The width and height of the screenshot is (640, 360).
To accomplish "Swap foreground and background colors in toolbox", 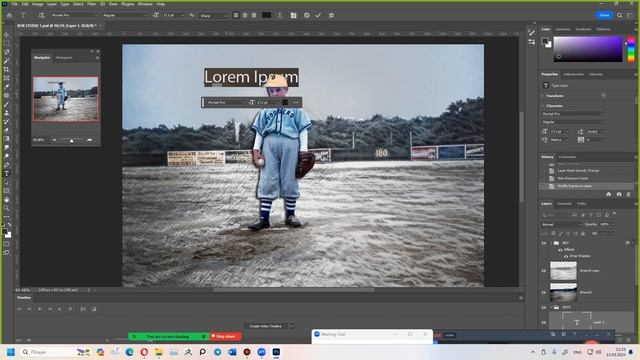I will [9, 225].
